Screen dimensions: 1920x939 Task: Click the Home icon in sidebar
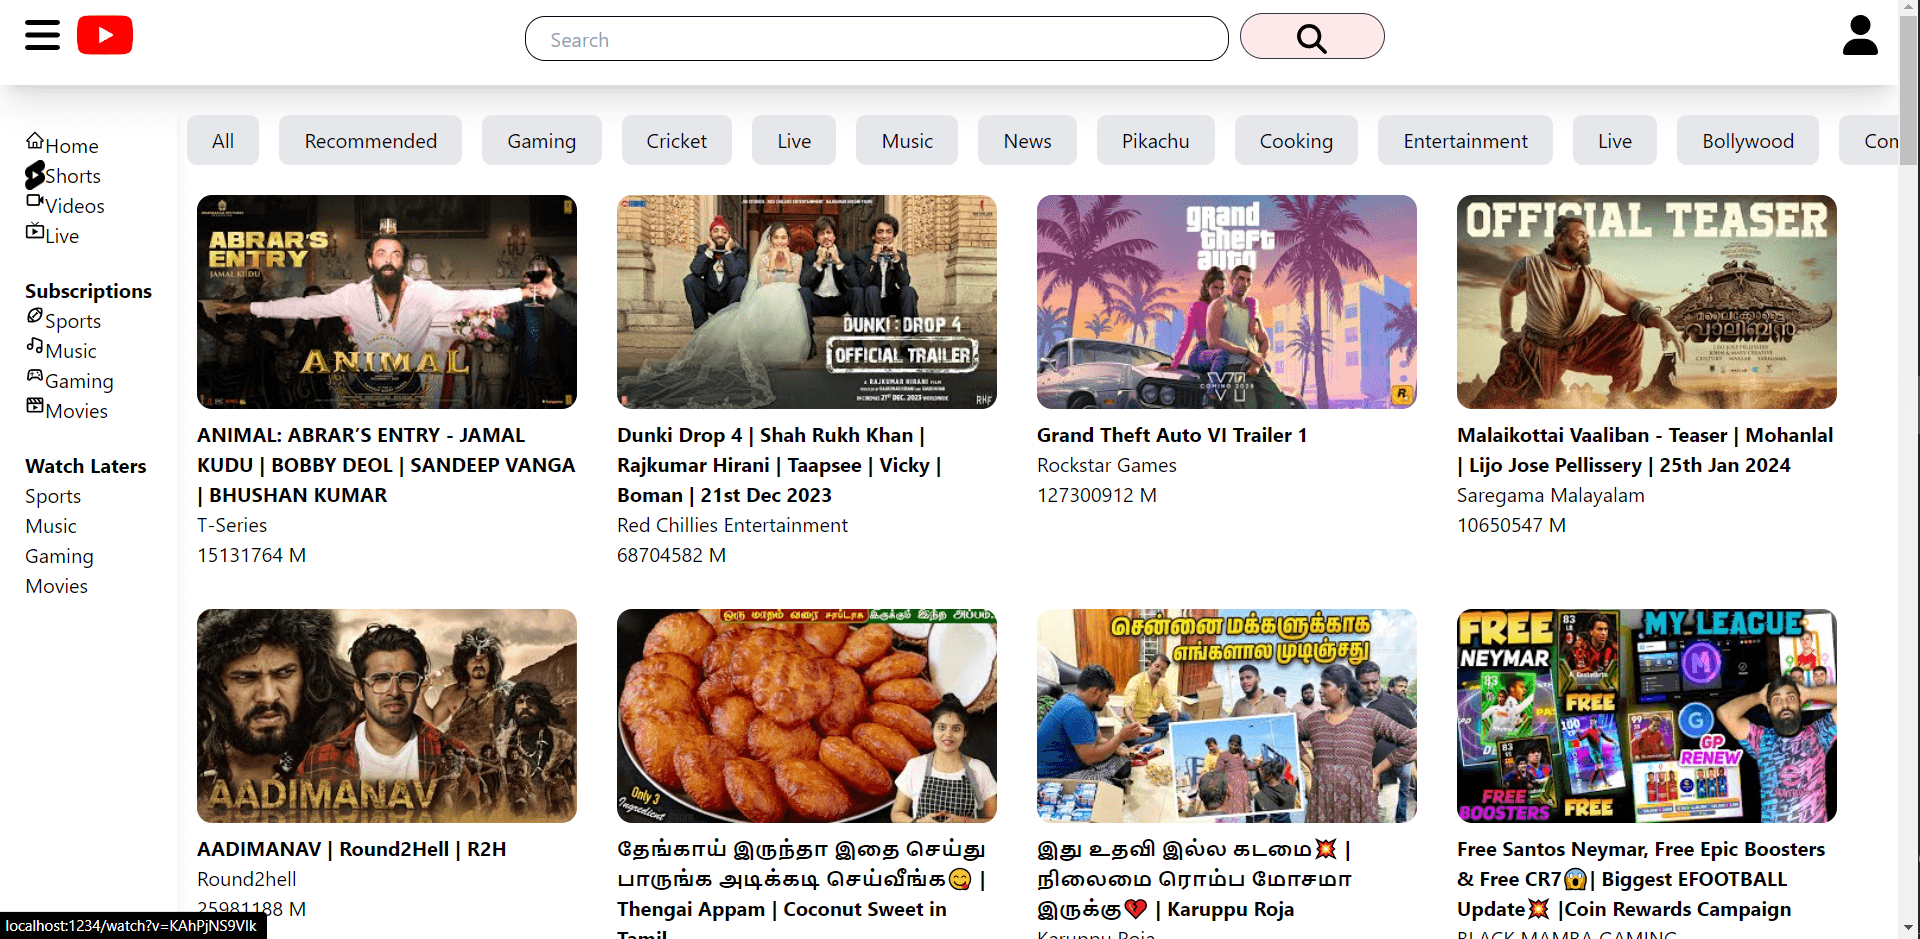tap(35, 140)
